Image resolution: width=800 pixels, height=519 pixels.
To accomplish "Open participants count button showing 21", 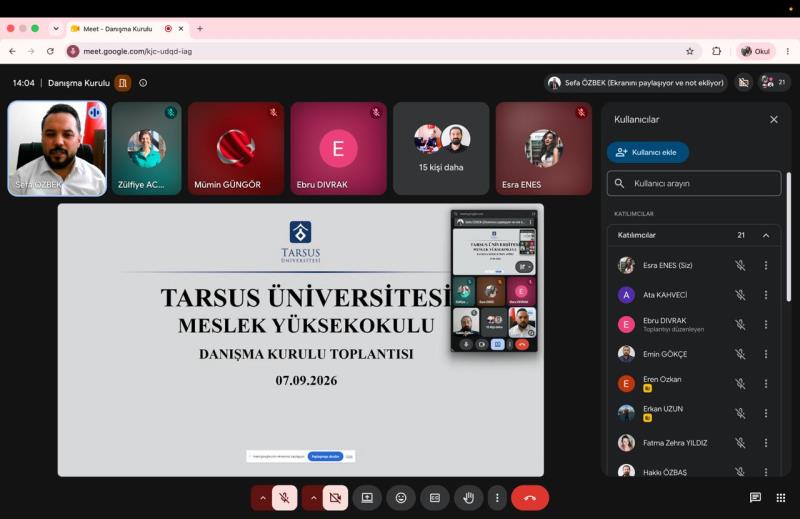I will (x=773, y=83).
